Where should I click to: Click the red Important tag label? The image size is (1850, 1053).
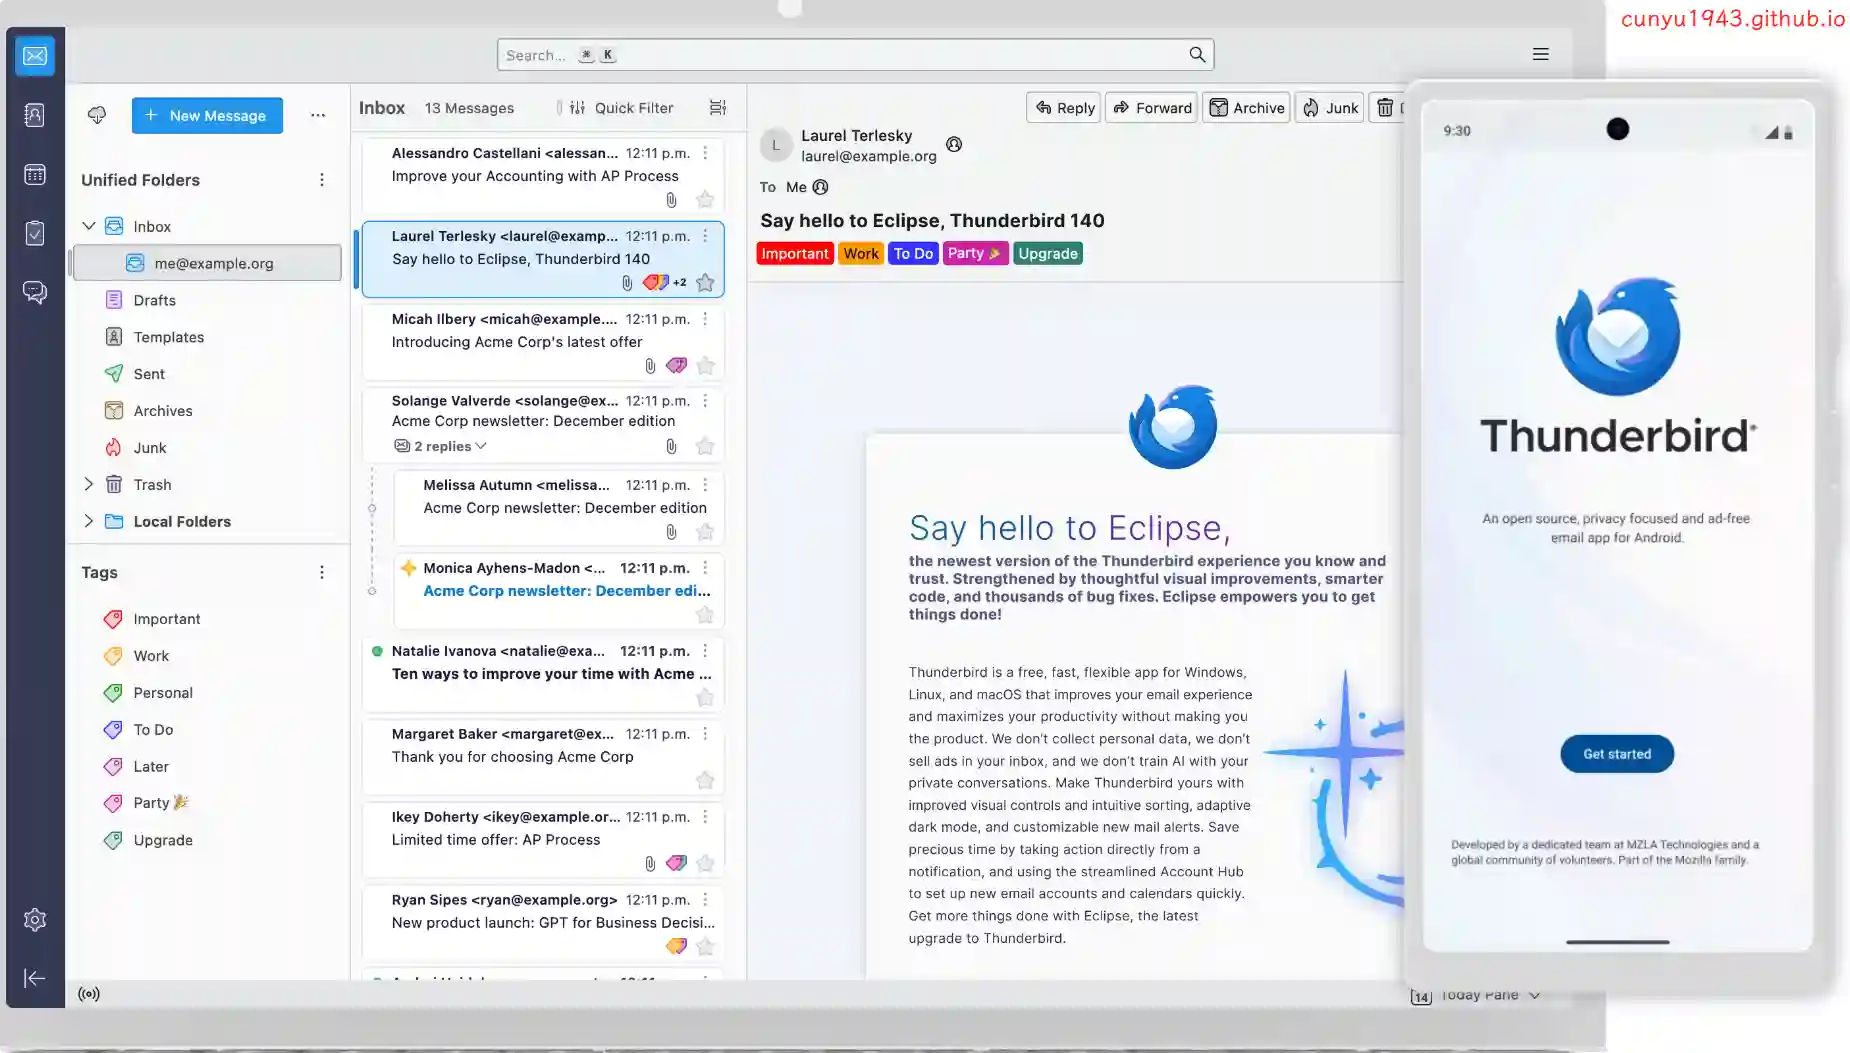[794, 254]
